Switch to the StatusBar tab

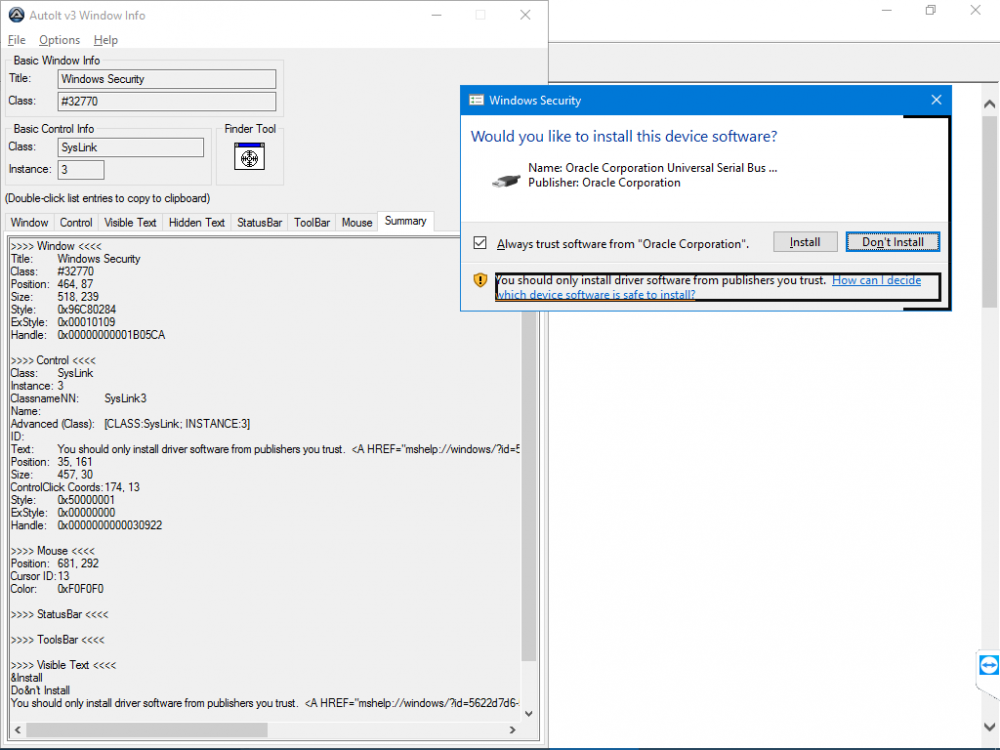pyautogui.click(x=260, y=223)
